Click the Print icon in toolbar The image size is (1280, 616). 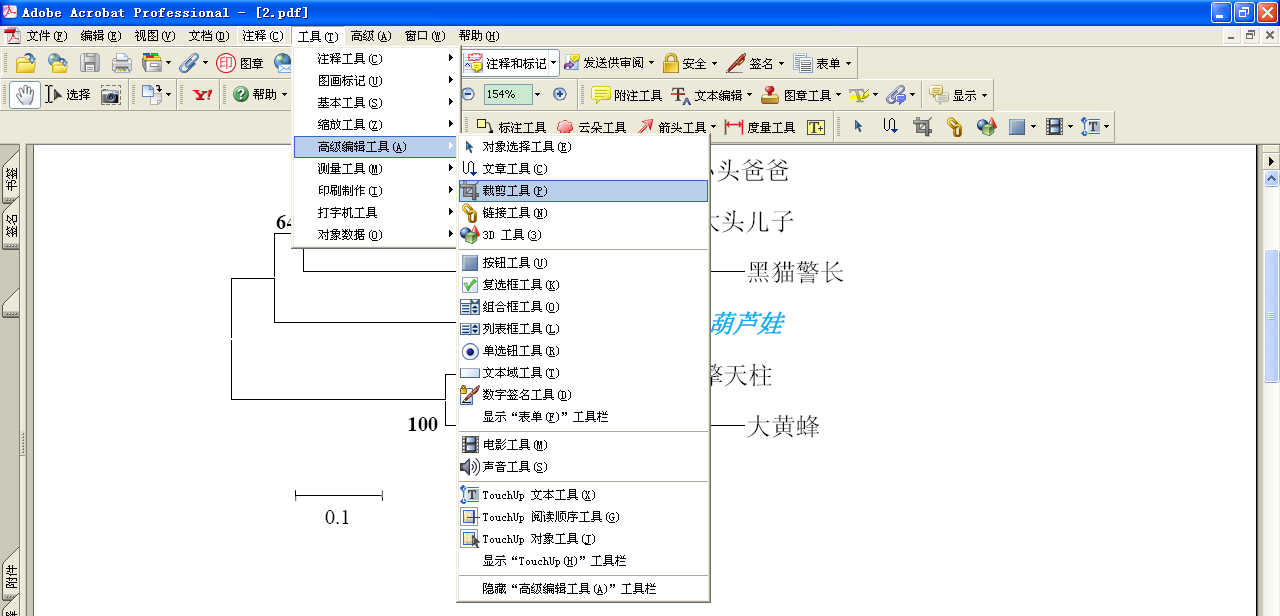click(x=122, y=63)
